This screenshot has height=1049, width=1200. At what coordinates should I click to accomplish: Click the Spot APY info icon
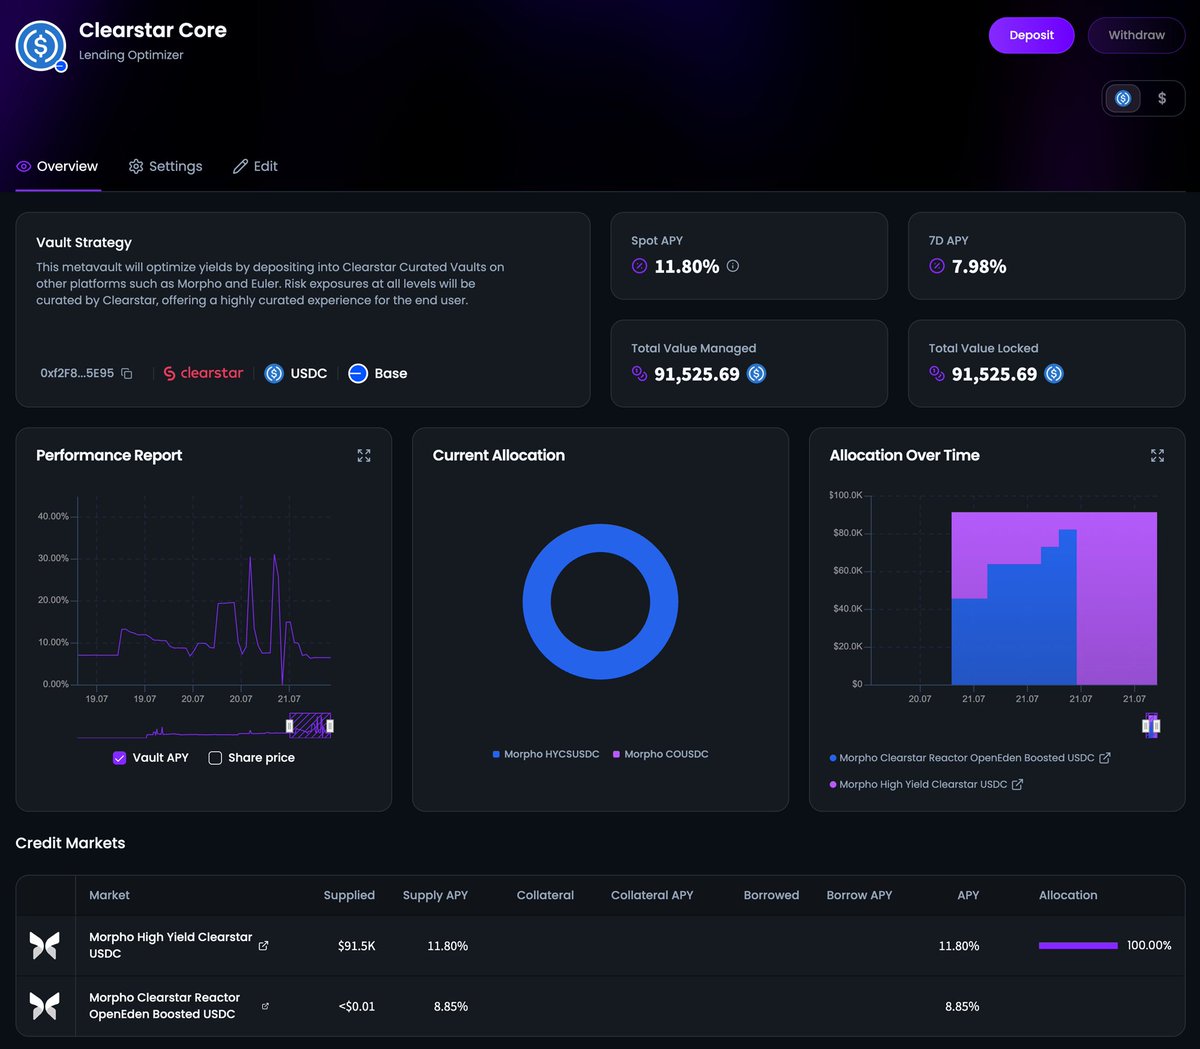pos(733,266)
